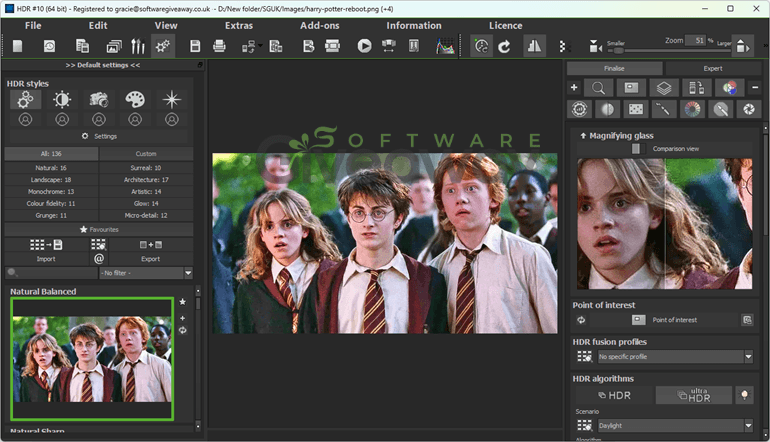Open the Daylight scenario dropdown
Viewport: 770px width, 442px height.
(x=675, y=425)
